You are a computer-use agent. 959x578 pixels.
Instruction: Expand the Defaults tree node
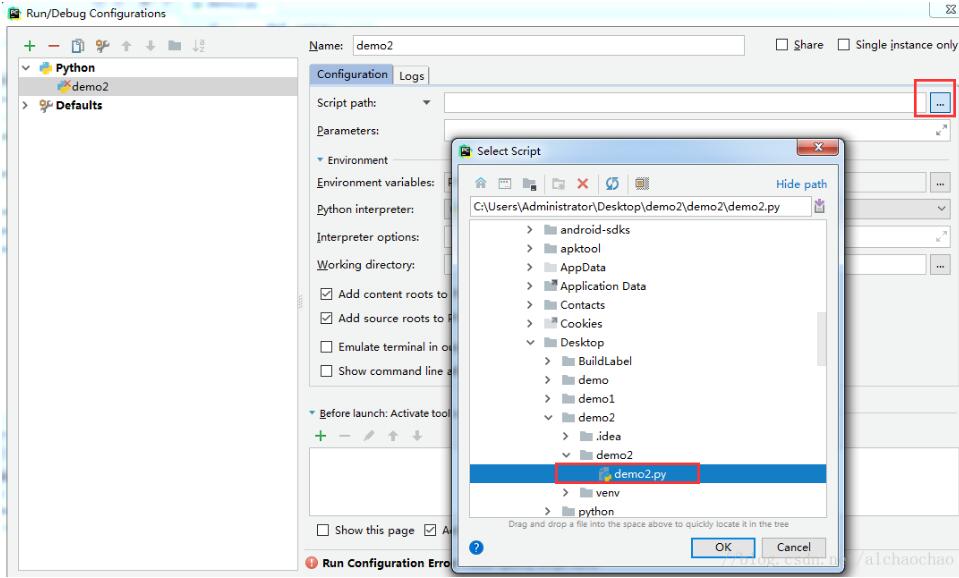pos(25,105)
